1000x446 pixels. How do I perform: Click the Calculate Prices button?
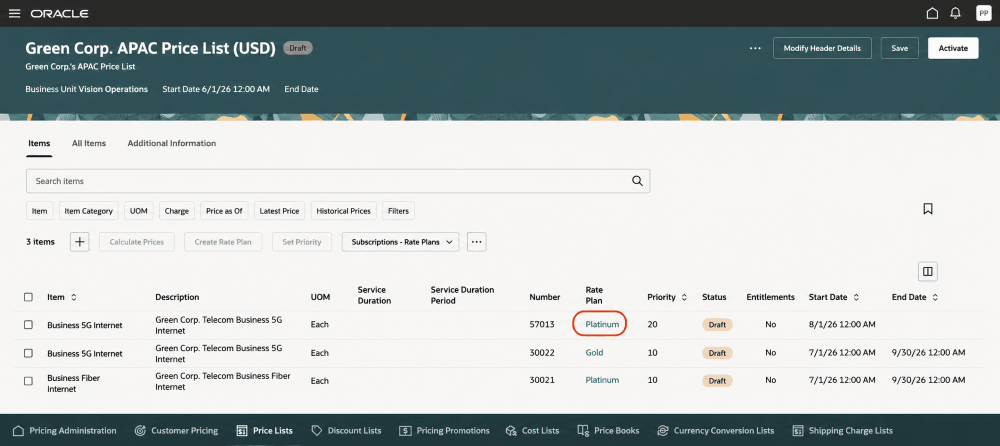pyautogui.click(x=136, y=242)
